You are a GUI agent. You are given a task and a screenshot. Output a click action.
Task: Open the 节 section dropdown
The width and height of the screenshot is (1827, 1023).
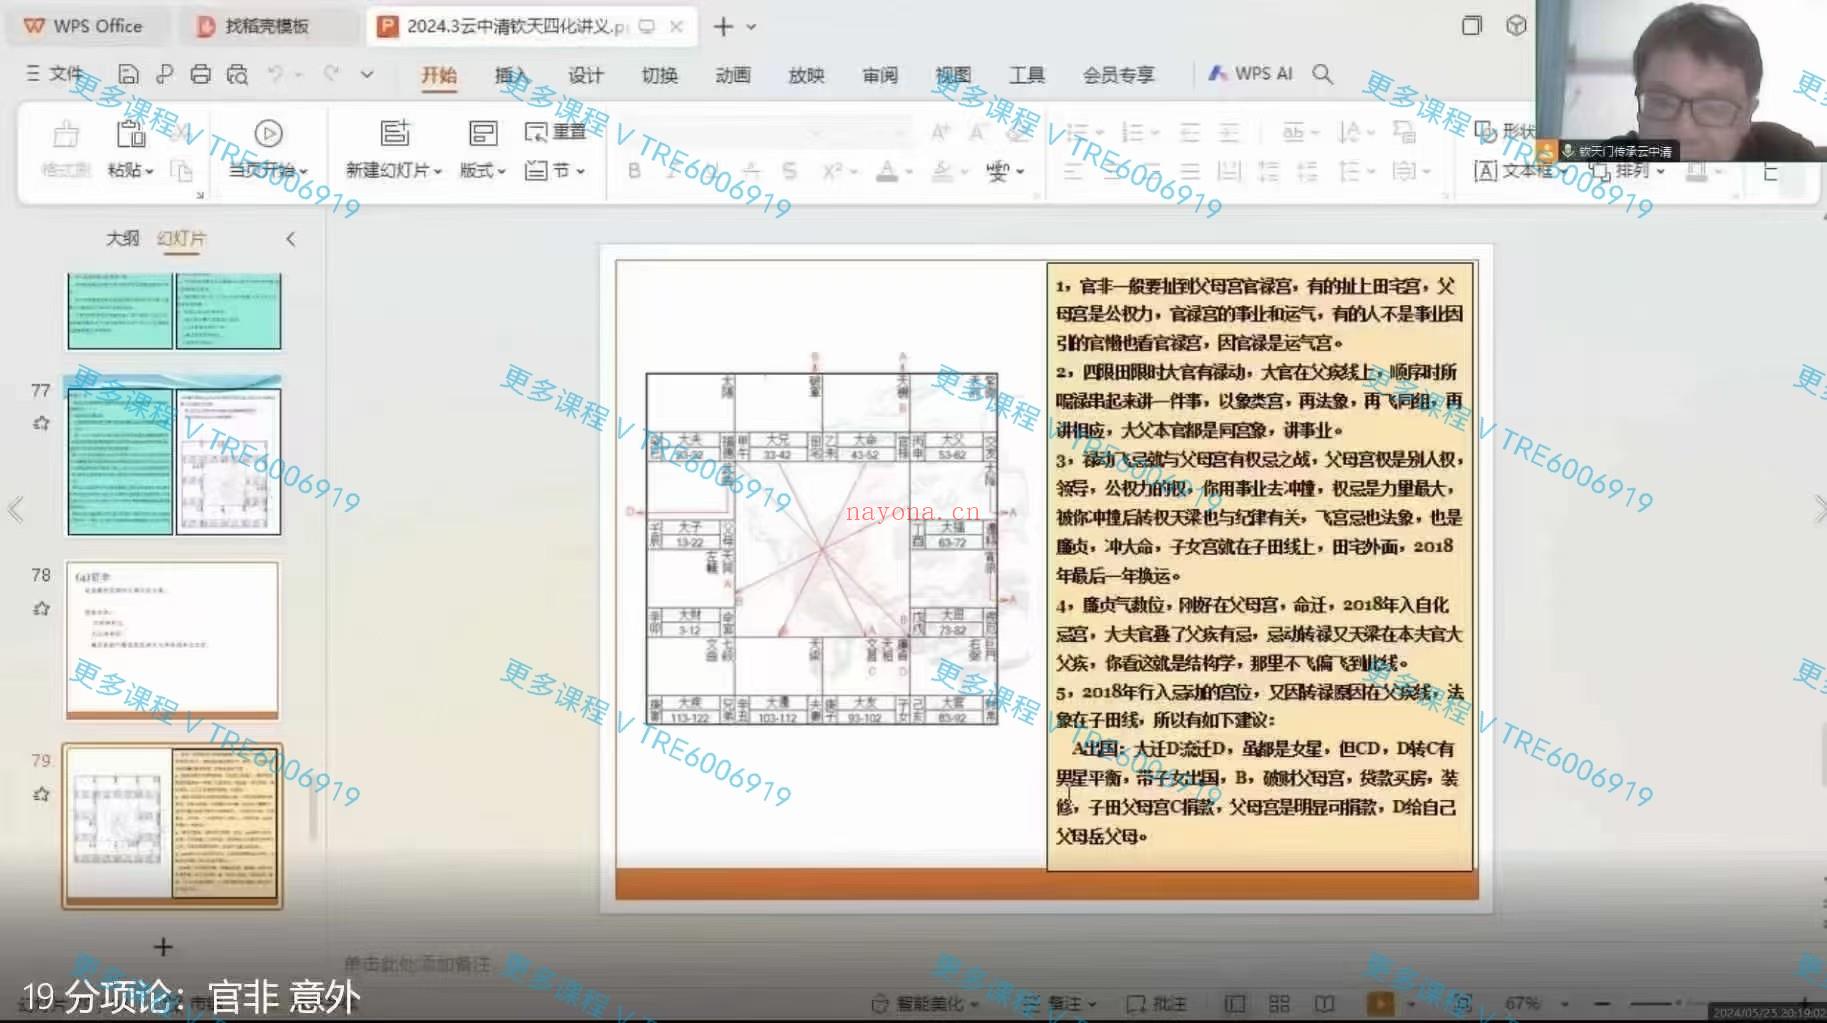[556, 171]
